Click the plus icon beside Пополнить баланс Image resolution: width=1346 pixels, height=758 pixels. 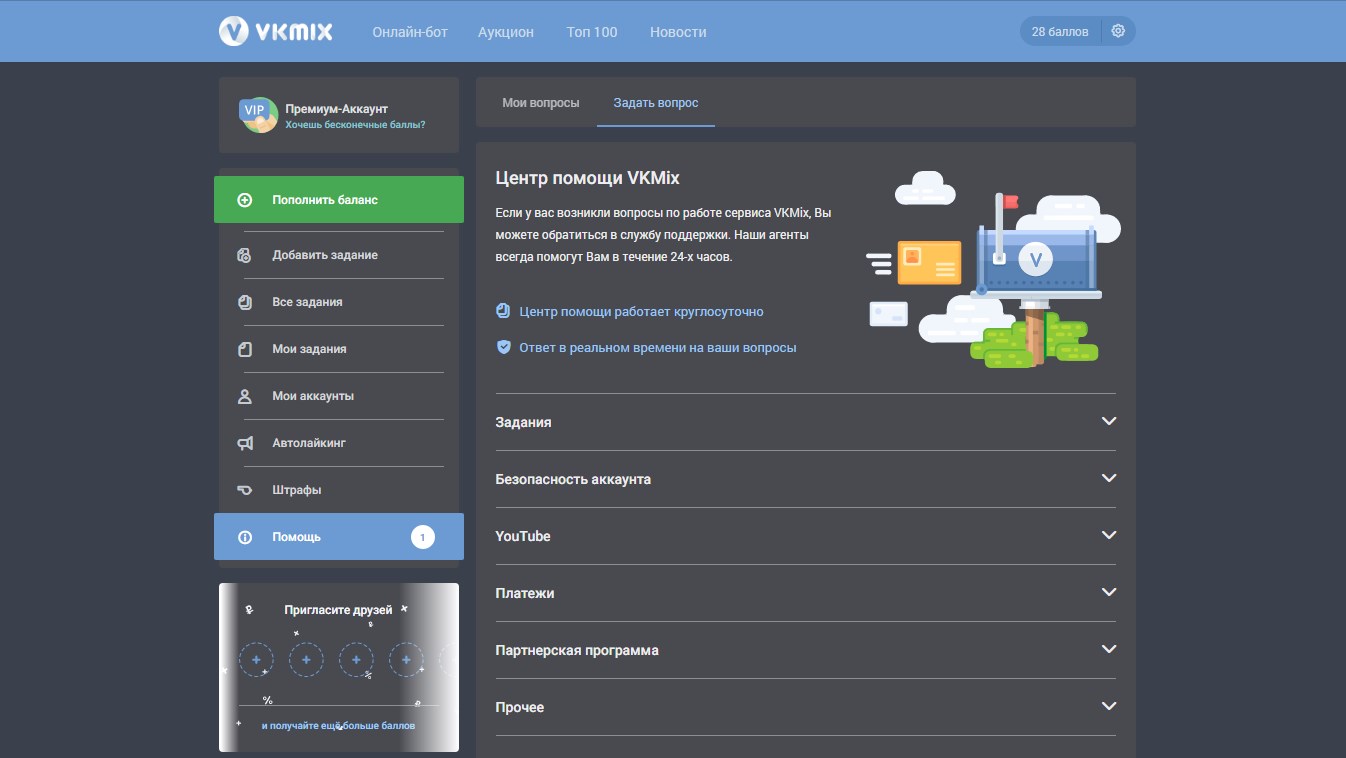(245, 200)
